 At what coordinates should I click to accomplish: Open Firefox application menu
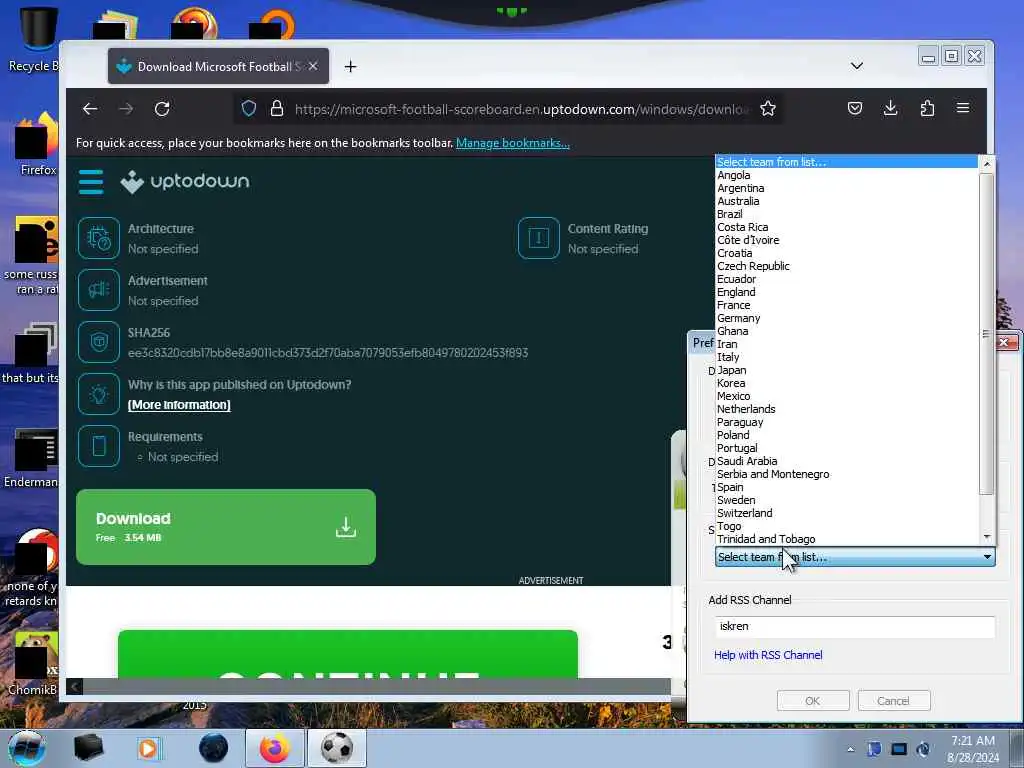963,108
